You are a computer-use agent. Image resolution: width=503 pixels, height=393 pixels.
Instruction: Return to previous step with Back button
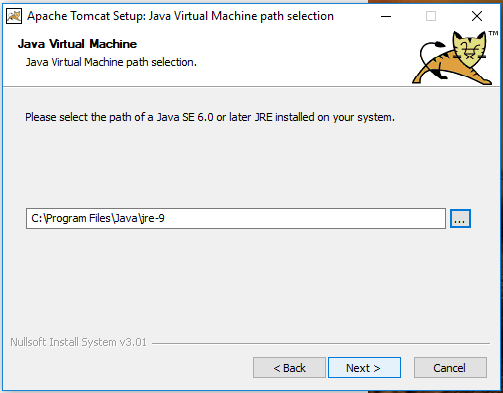tap(289, 368)
